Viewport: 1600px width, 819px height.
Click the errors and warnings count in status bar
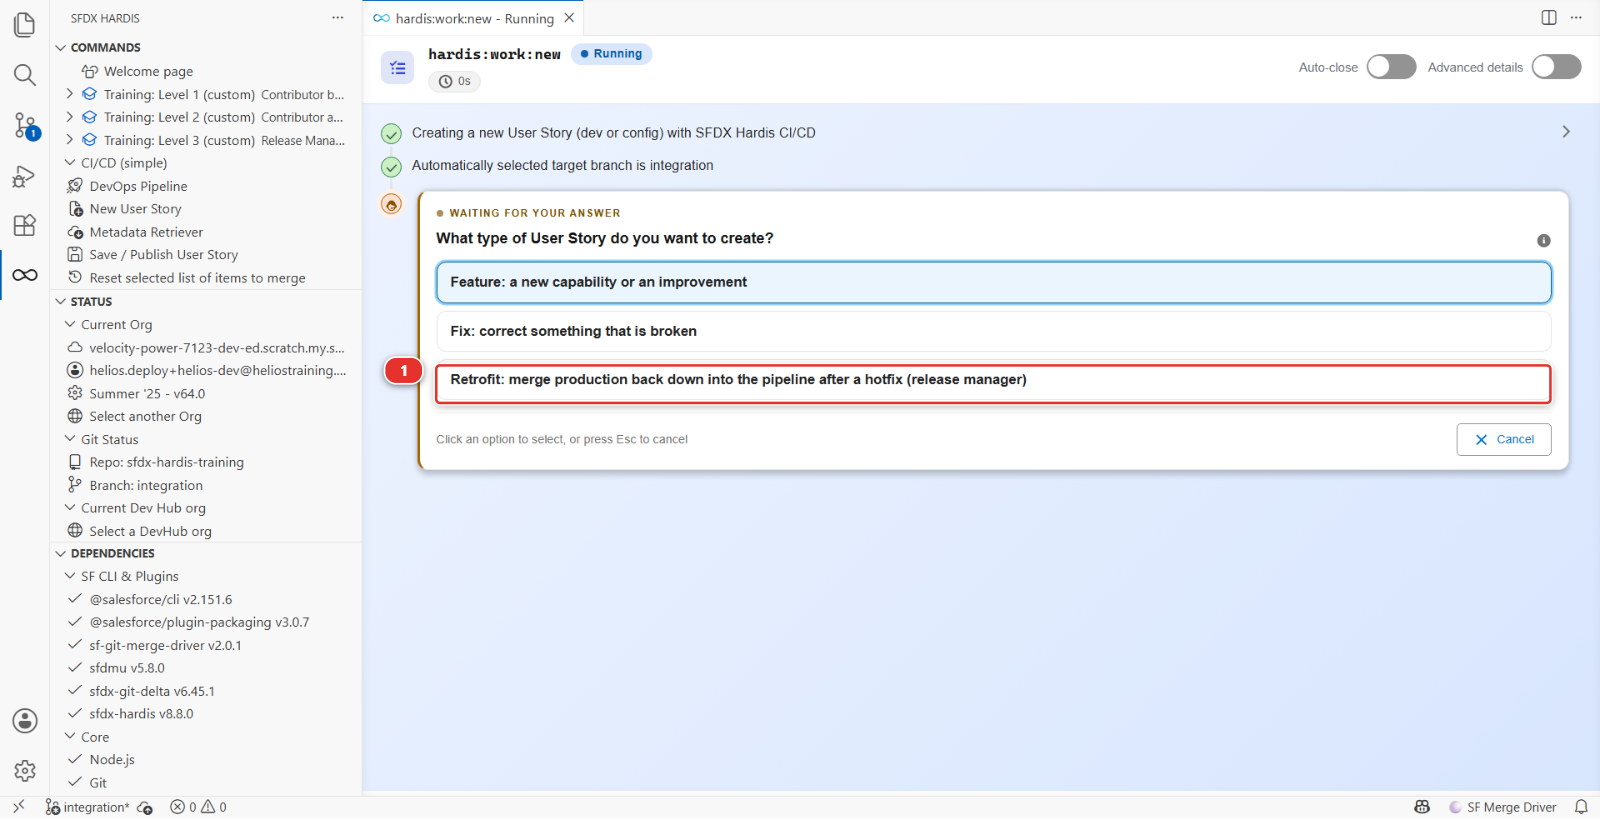coord(198,807)
